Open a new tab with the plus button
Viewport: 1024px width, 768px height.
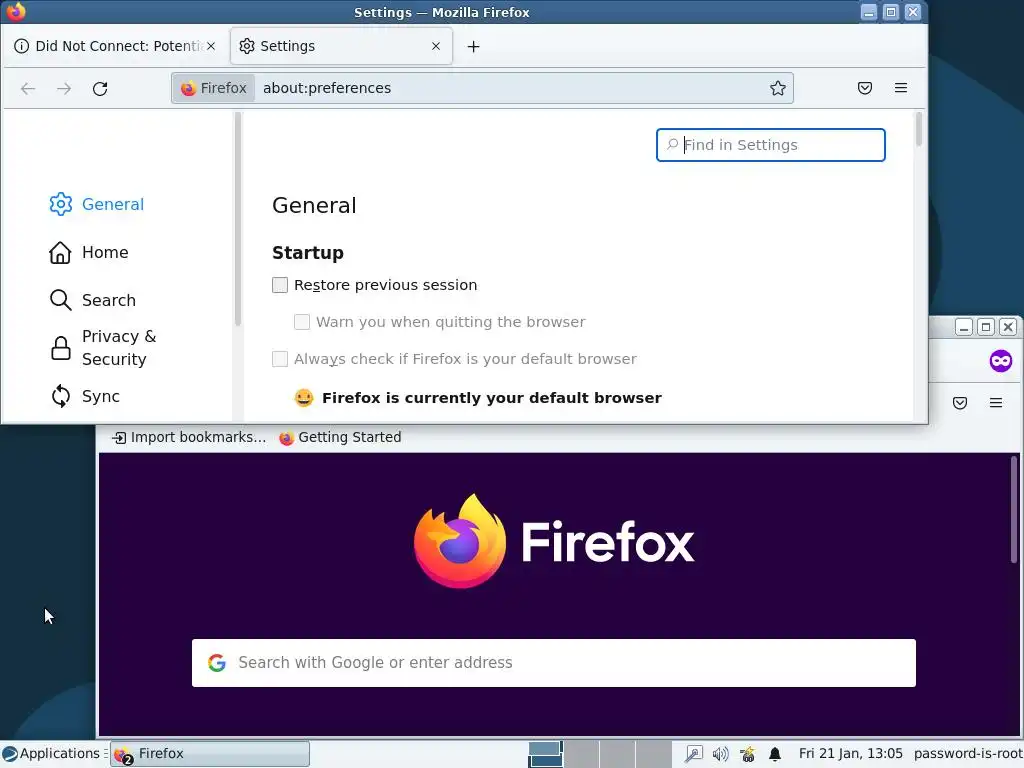[473, 46]
